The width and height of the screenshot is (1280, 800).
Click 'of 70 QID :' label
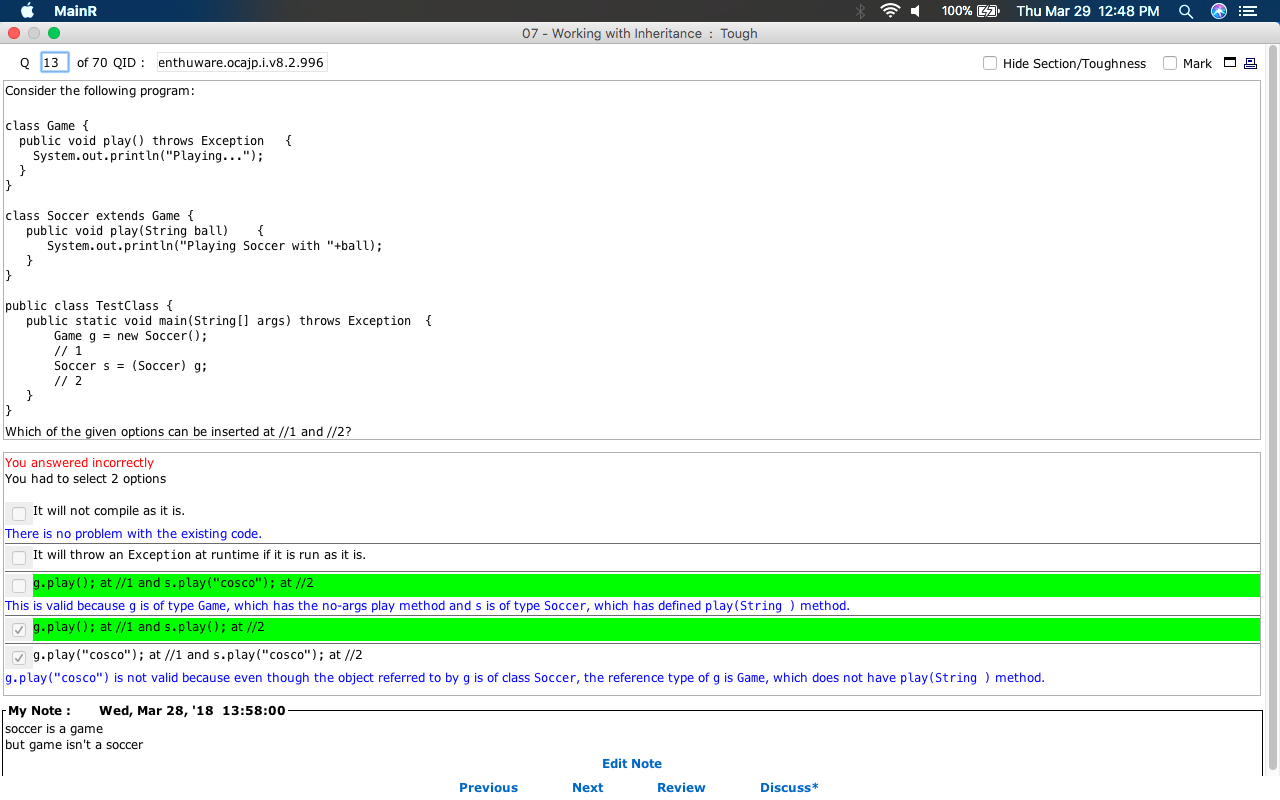111,63
